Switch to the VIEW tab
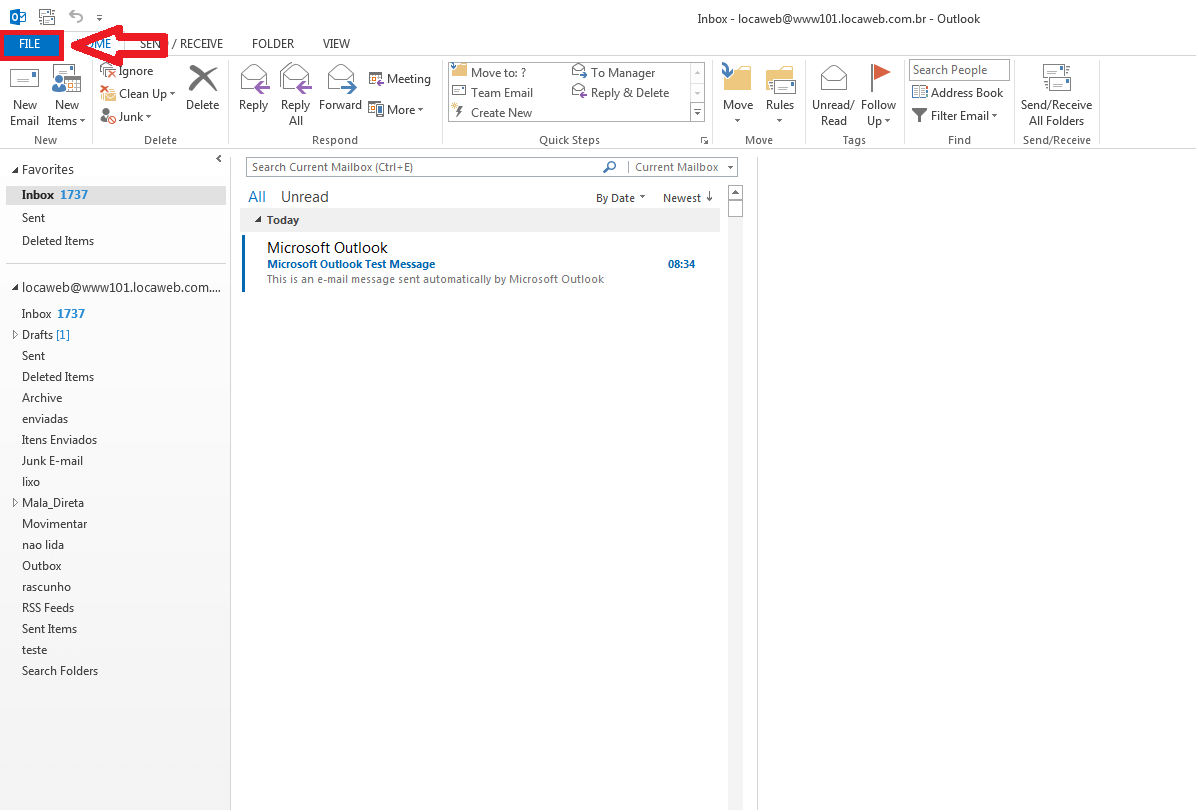Image resolution: width=1198 pixels, height=812 pixels. (336, 44)
